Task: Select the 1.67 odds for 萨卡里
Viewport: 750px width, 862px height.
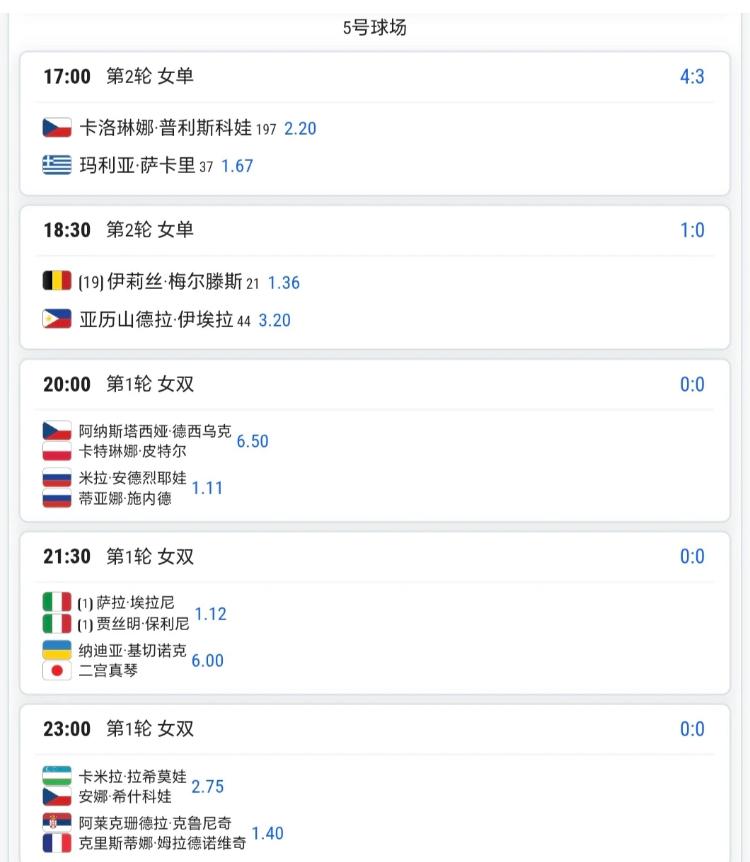Action: pyautogui.click(x=237, y=166)
